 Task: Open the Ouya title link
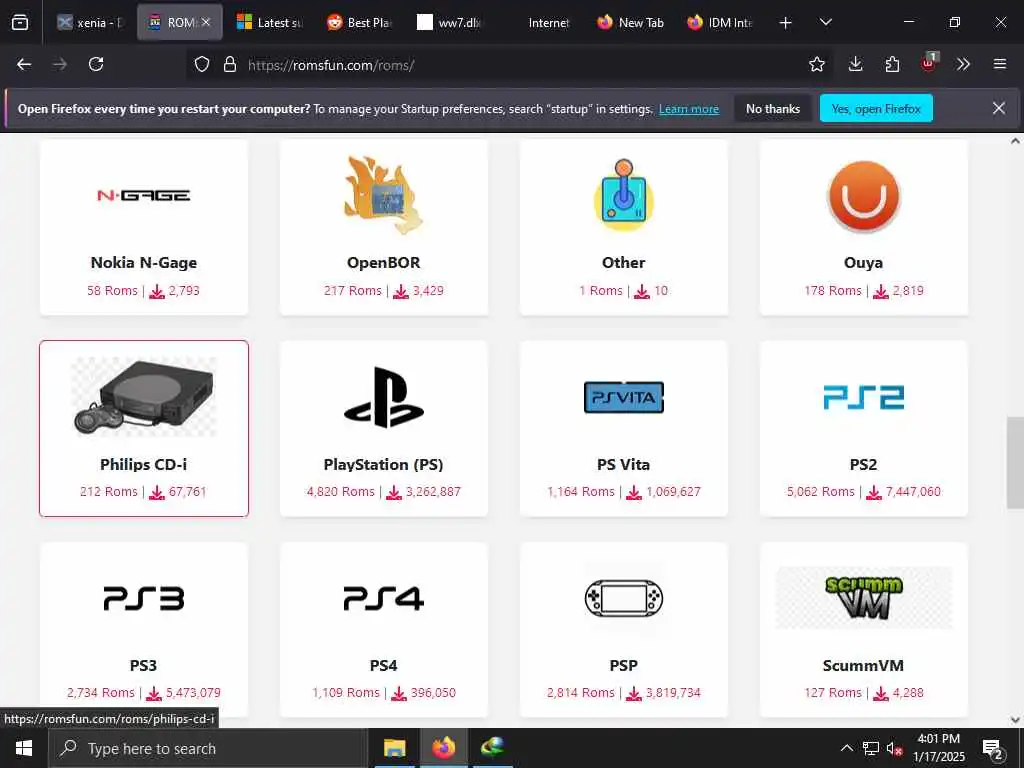[863, 263]
